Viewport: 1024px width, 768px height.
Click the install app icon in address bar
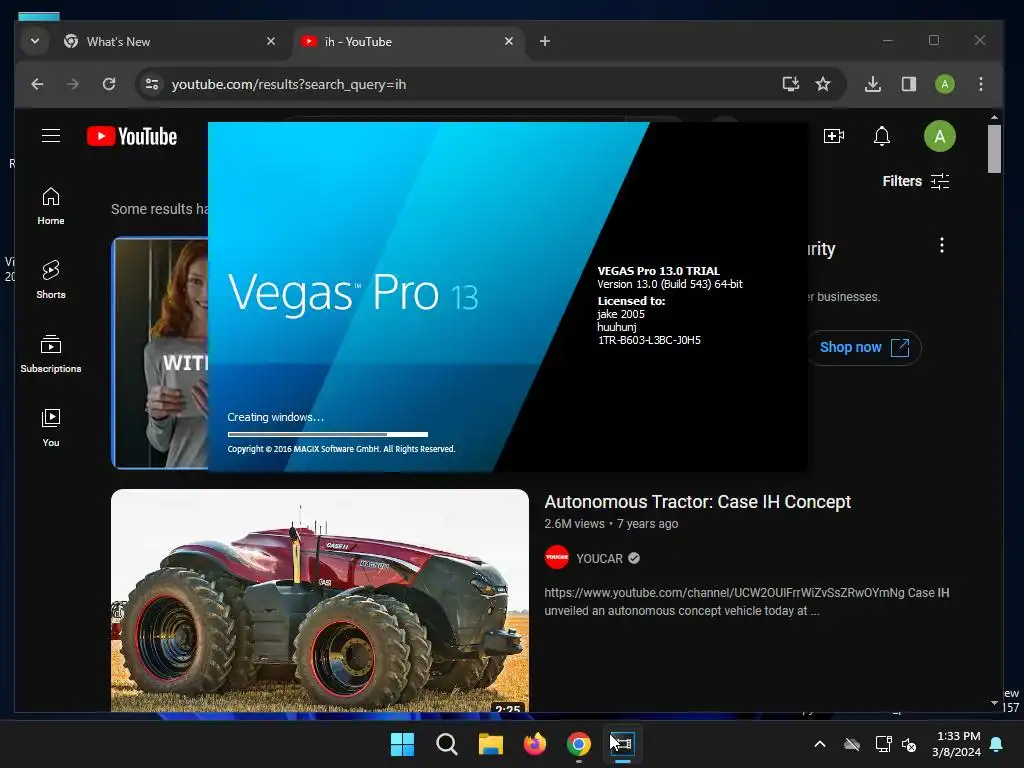point(791,84)
